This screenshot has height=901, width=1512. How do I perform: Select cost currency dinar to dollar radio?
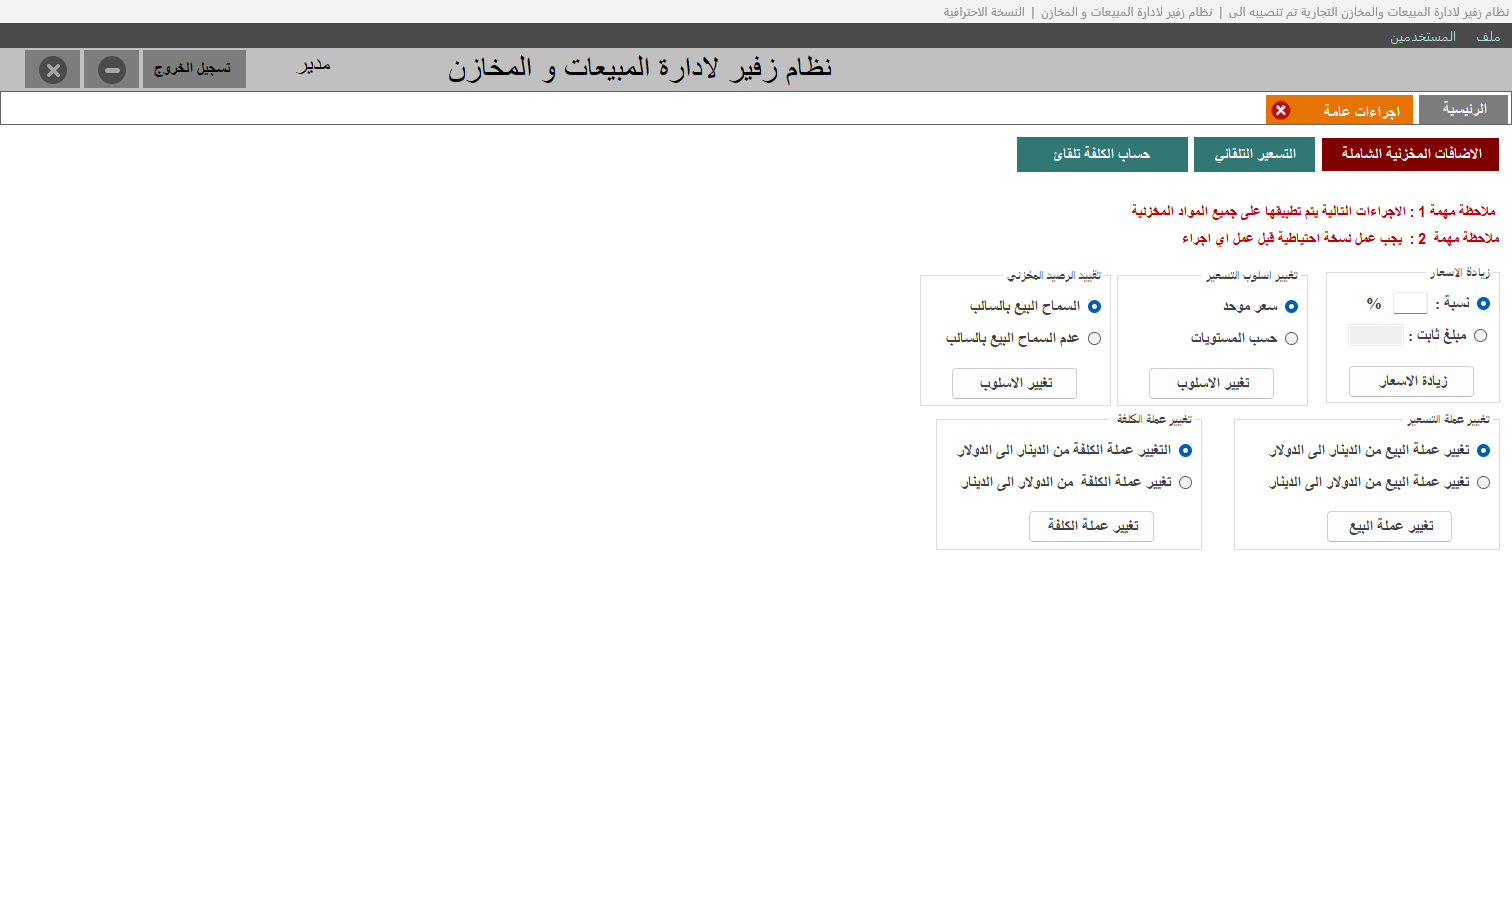[1185, 451]
